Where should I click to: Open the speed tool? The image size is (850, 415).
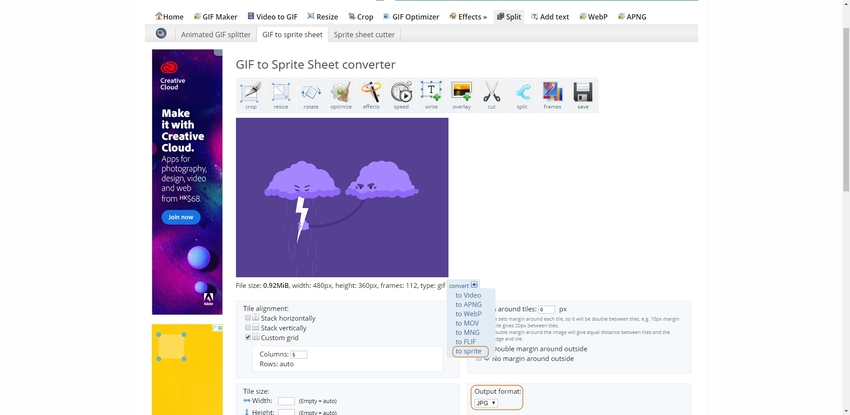coord(401,95)
